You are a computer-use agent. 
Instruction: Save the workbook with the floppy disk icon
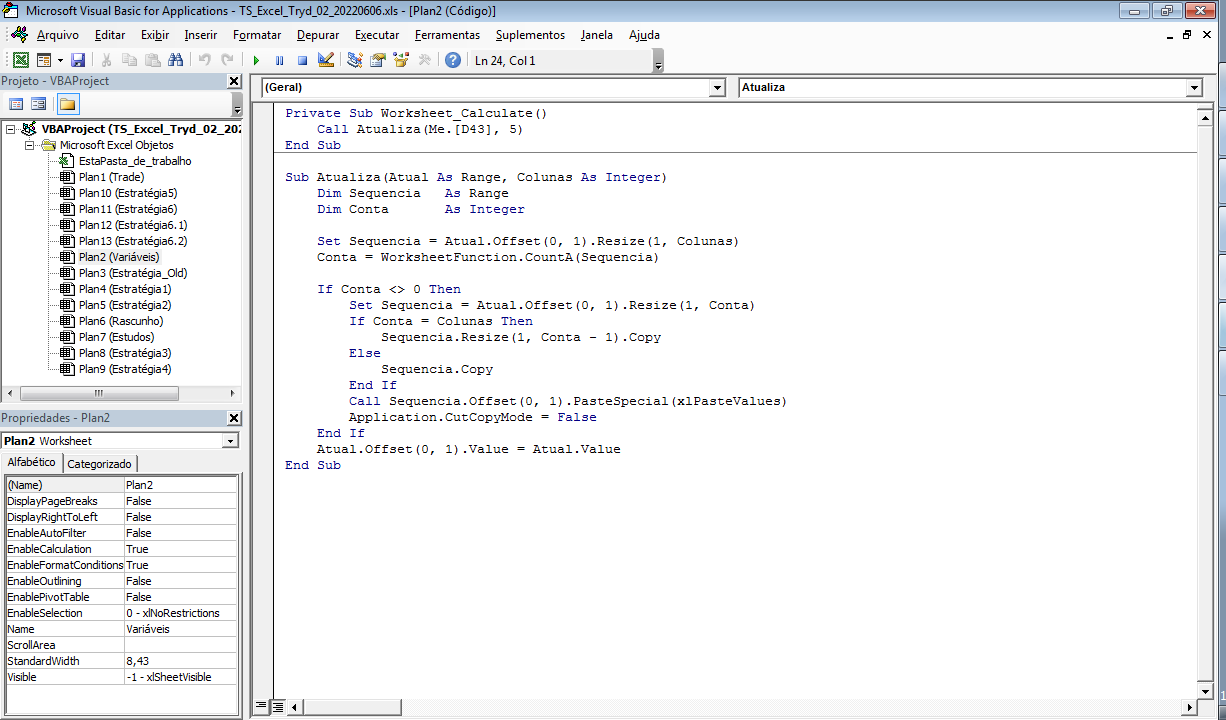[x=78, y=60]
